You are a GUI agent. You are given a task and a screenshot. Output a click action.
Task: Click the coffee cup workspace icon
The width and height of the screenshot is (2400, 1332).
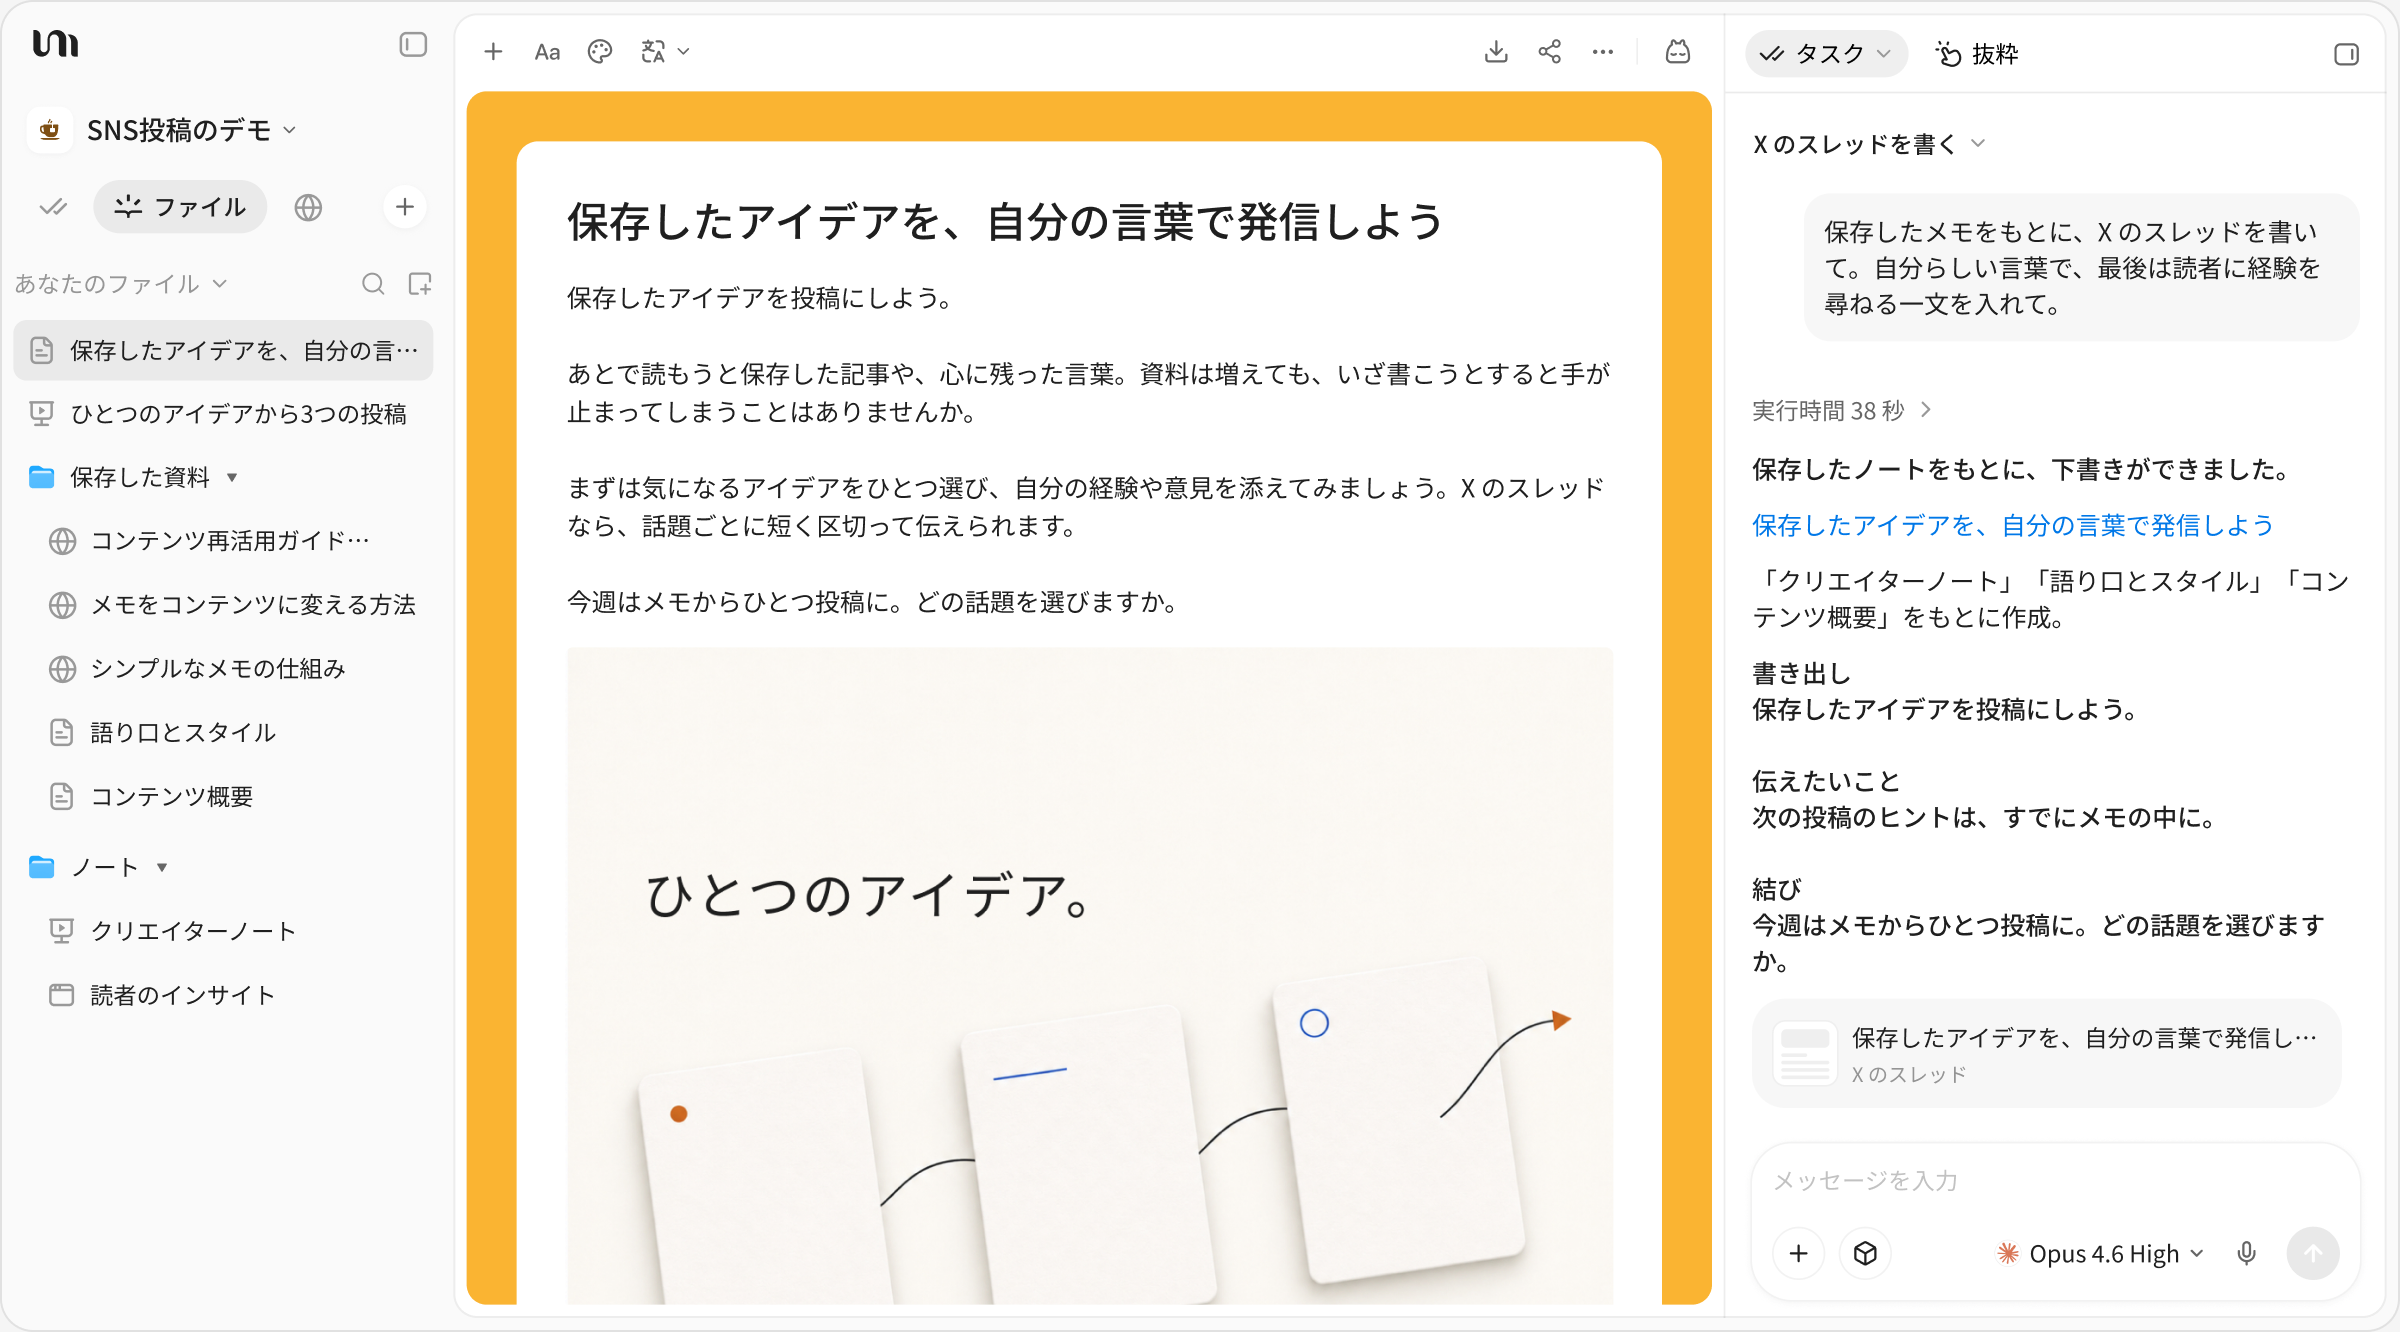click(49, 130)
